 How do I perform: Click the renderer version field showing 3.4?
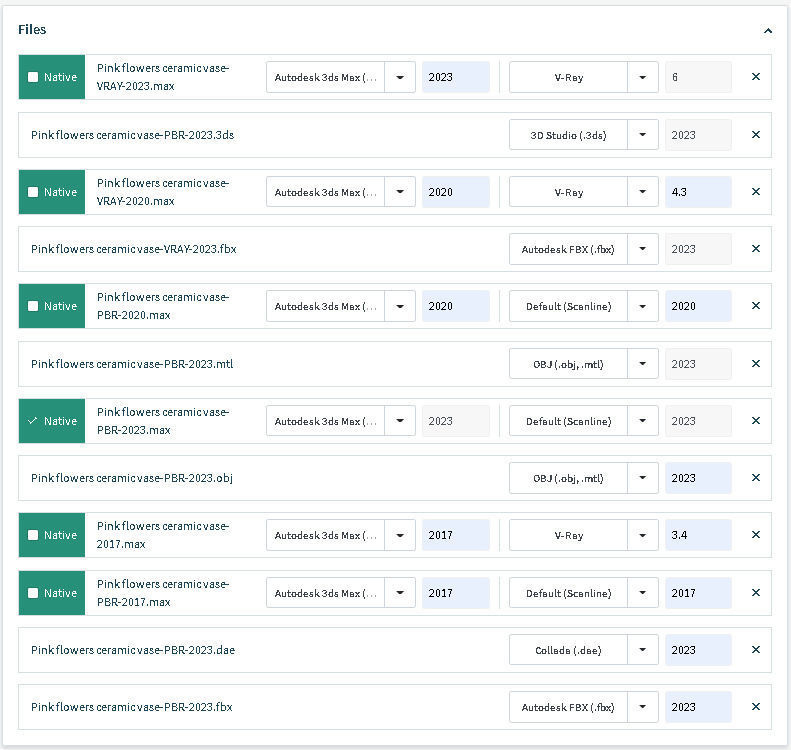(x=697, y=535)
